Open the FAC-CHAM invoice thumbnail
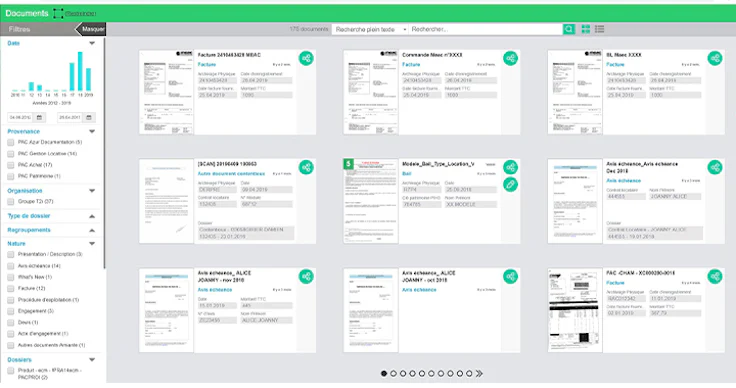This screenshot has width=736, height=388. coord(575,310)
